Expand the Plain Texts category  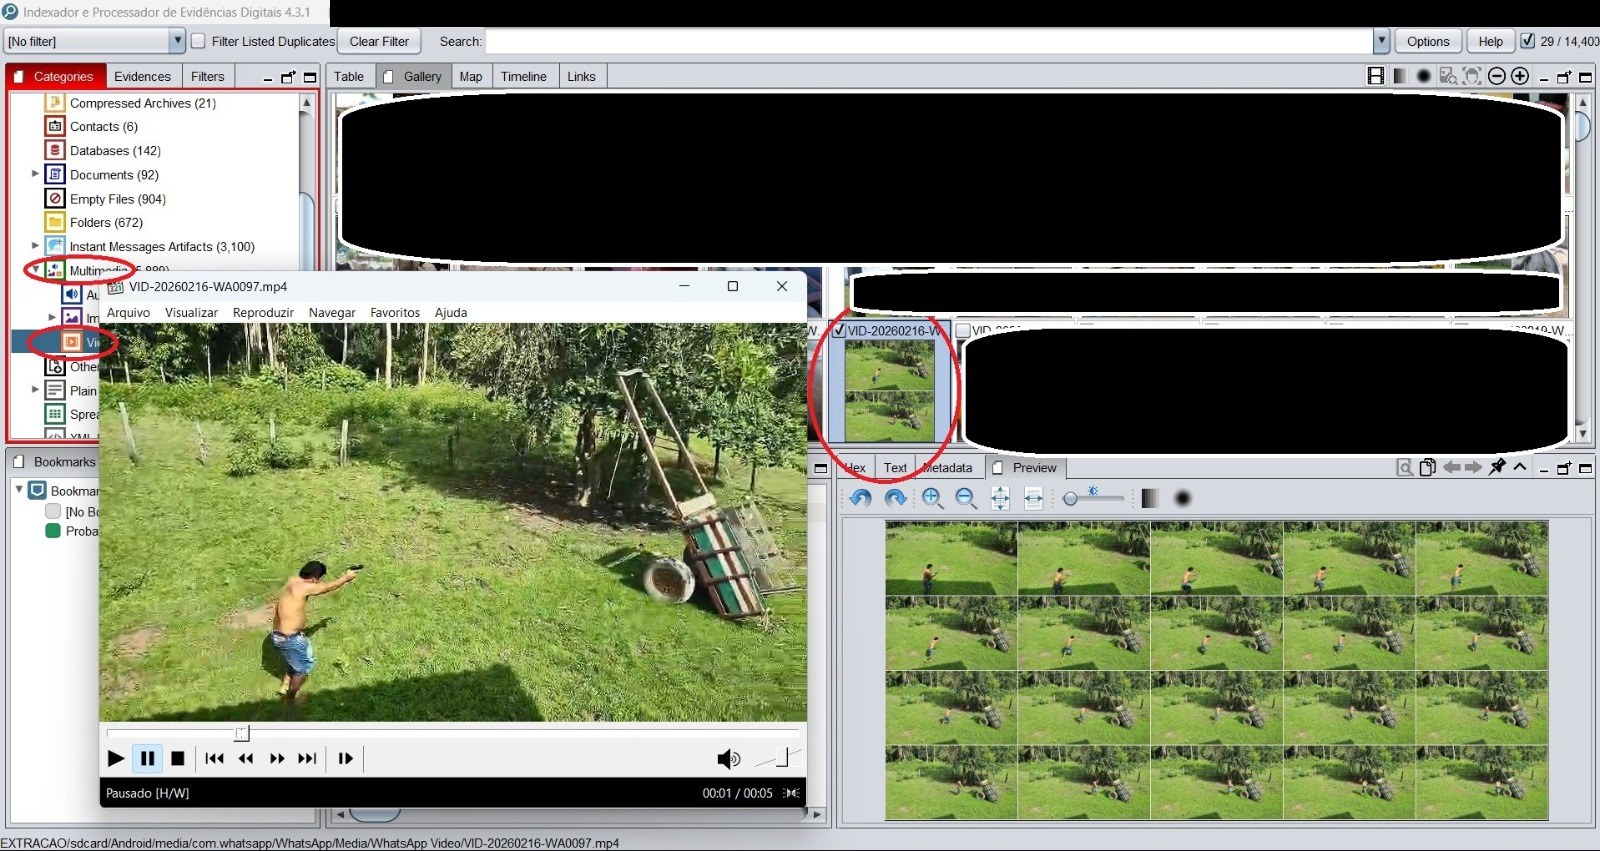(35, 390)
